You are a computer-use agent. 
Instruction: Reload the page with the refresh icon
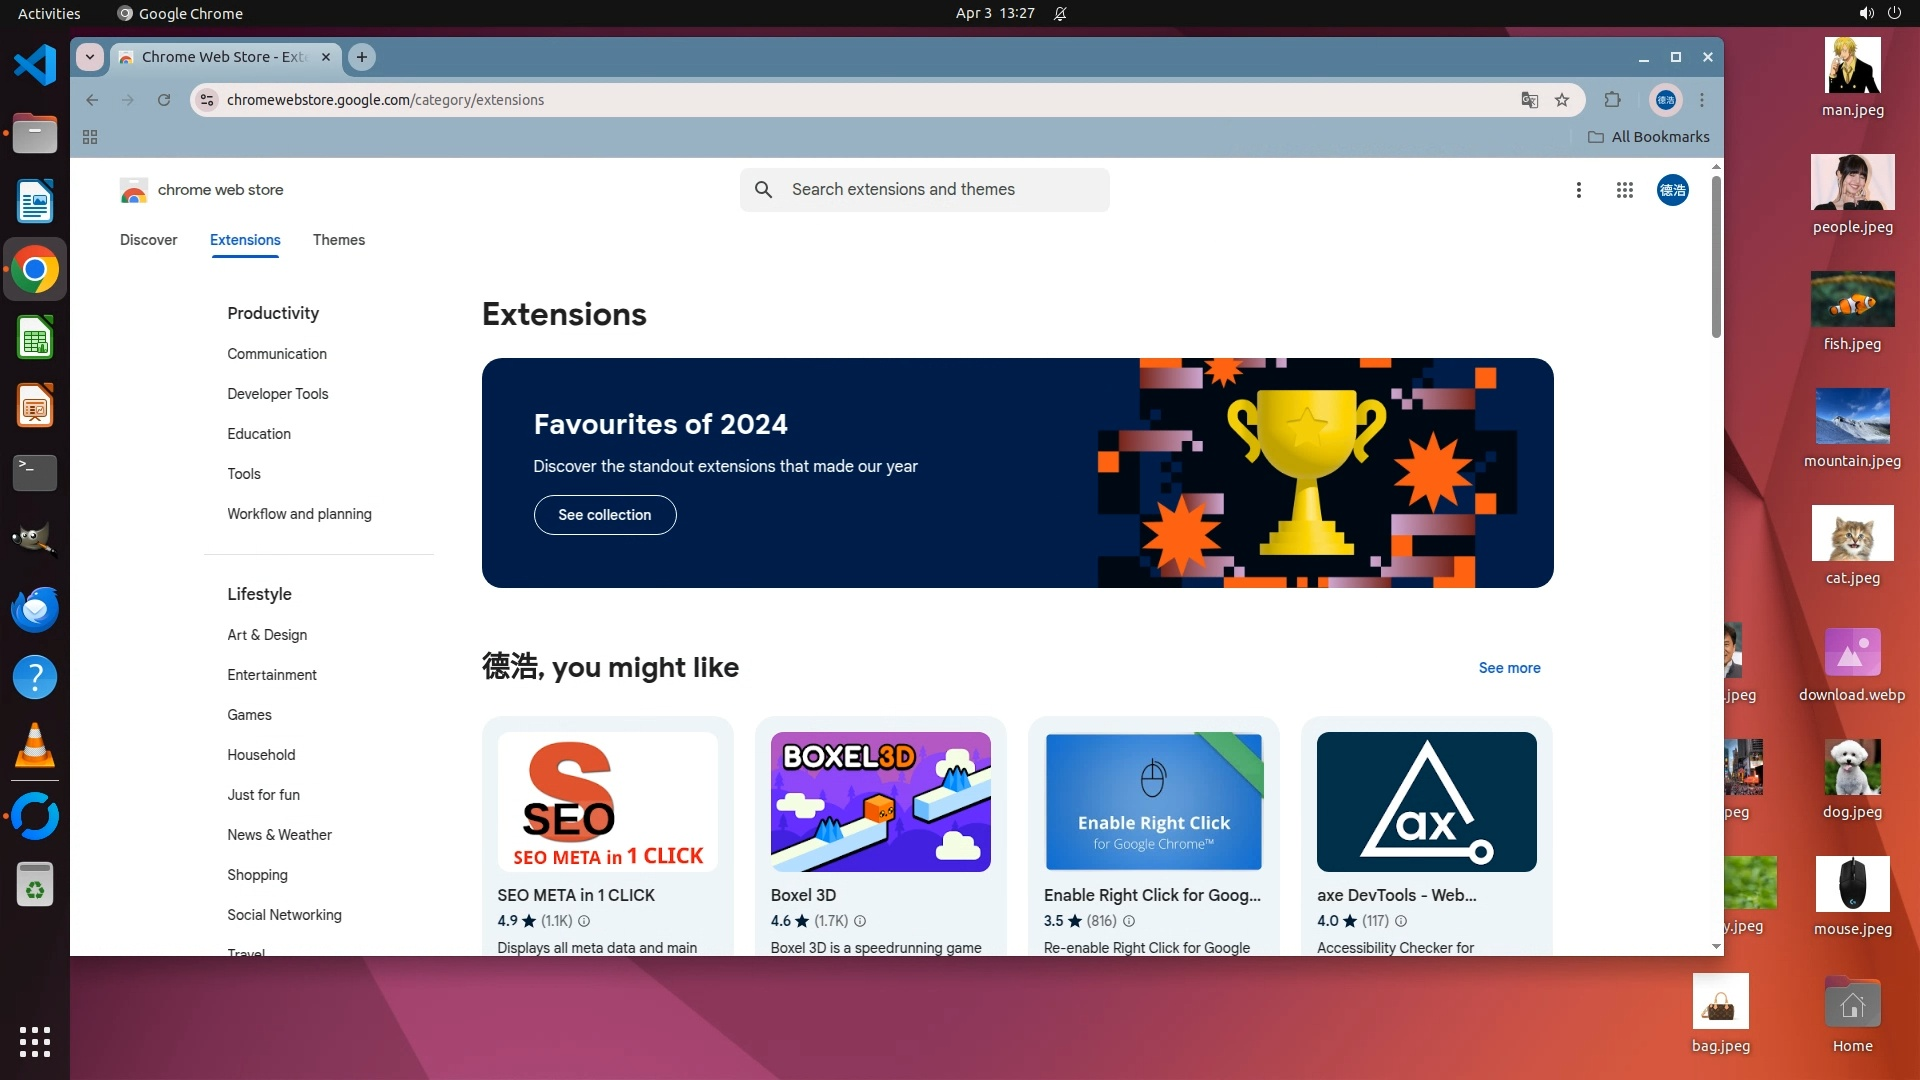164,100
